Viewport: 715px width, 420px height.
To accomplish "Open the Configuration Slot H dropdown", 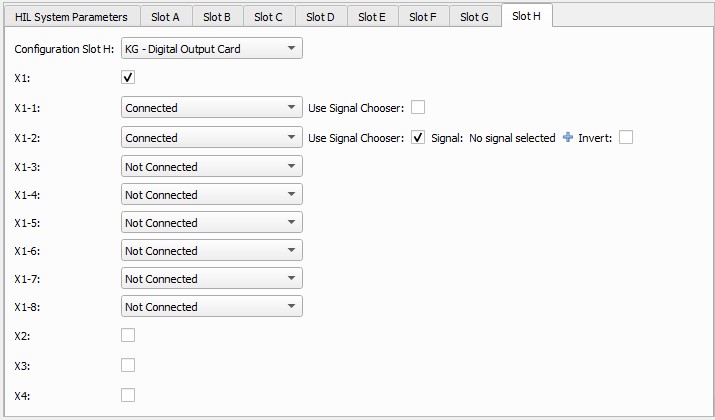I will point(212,48).
